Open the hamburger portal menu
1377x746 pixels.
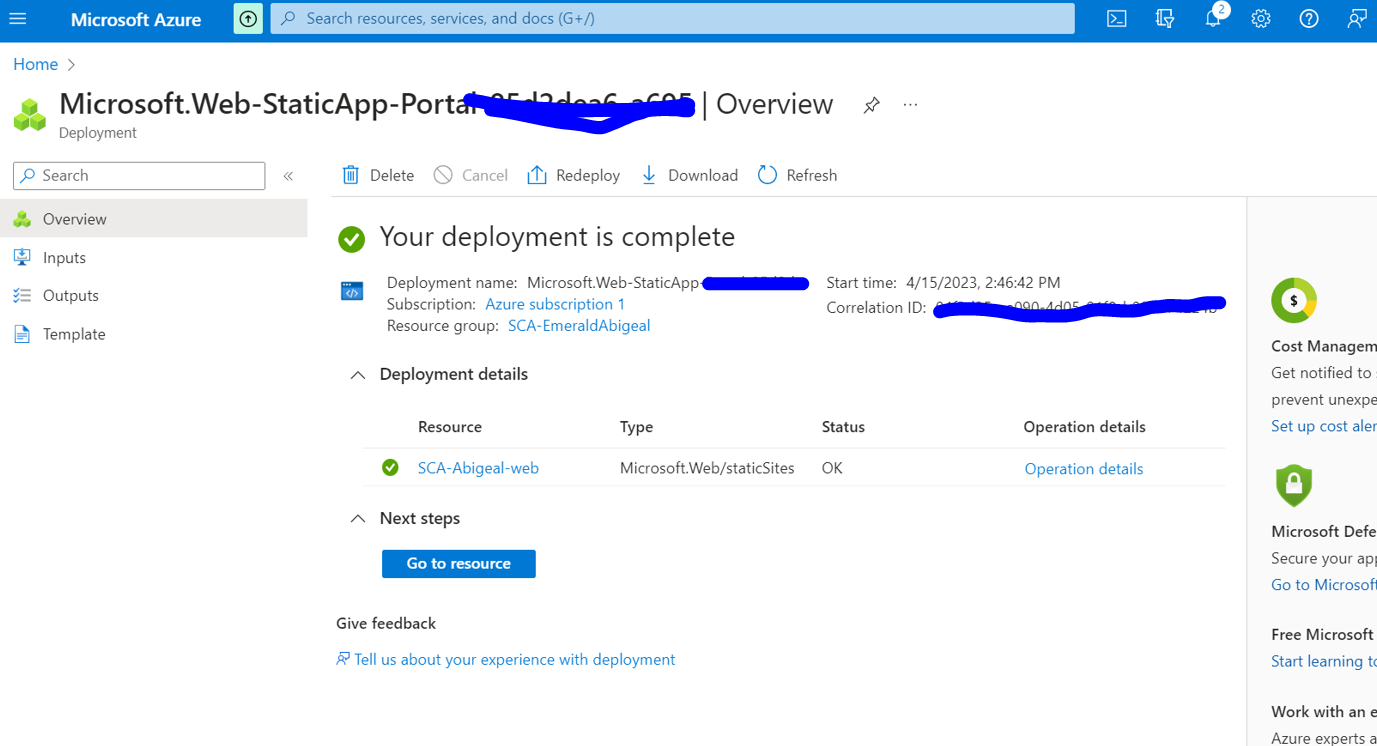tap(18, 19)
